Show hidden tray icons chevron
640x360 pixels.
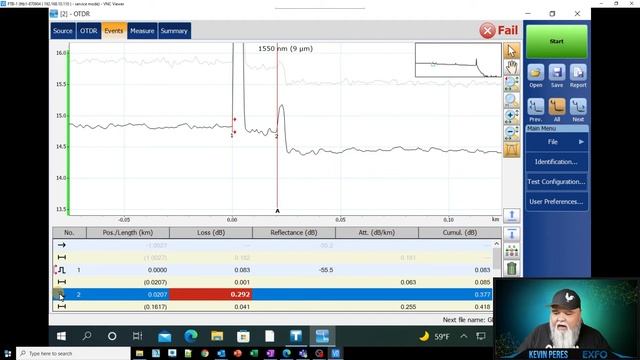(464, 336)
